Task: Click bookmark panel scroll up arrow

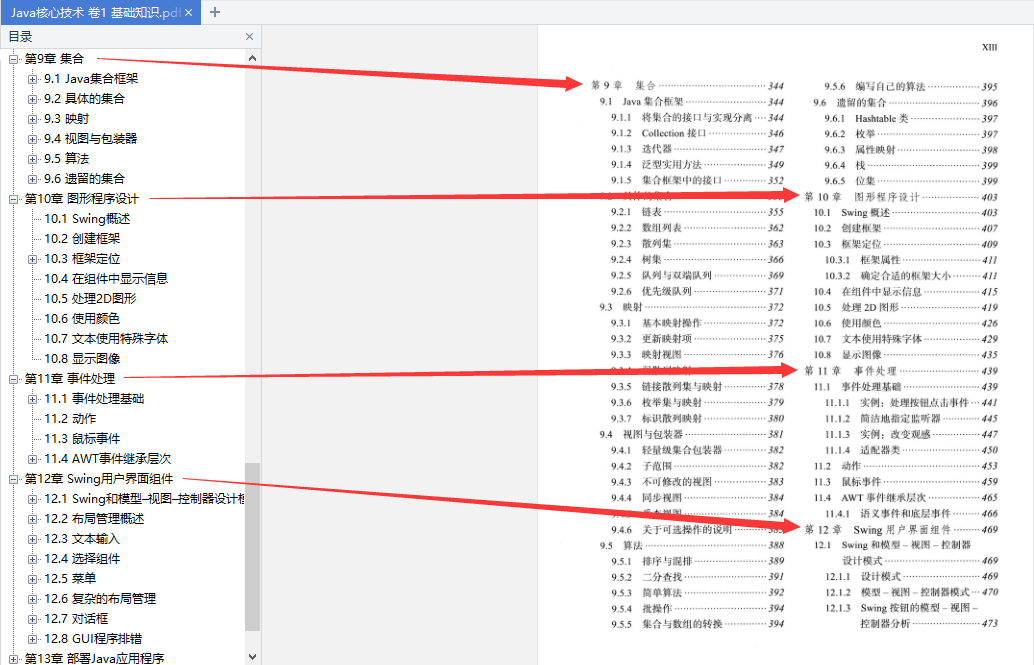Action: click(x=253, y=59)
